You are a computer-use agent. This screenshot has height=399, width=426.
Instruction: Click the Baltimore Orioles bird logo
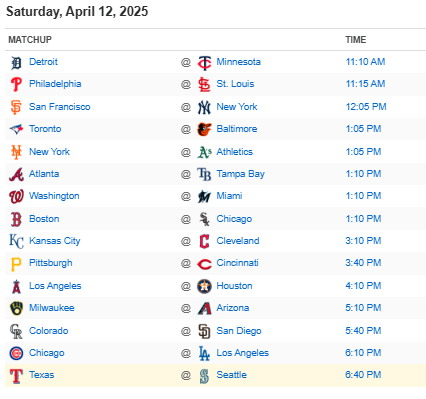204,129
